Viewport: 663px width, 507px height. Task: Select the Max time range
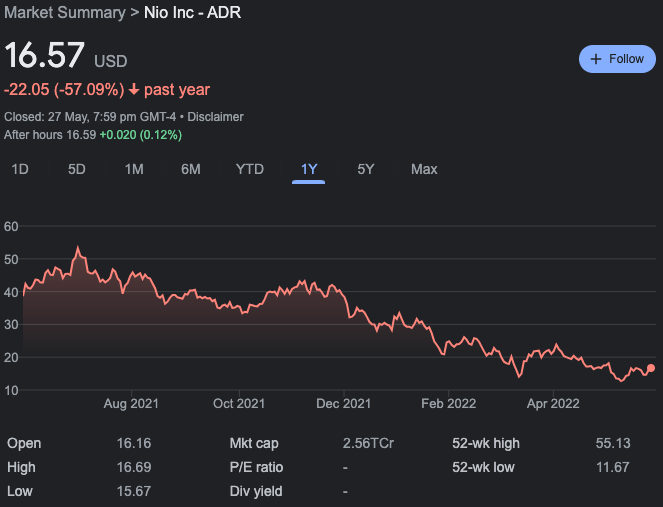pos(424,169)
